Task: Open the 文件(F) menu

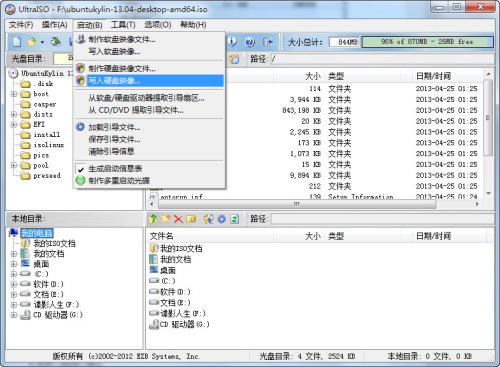Action: pyautogui.click(x=21, y=25)
